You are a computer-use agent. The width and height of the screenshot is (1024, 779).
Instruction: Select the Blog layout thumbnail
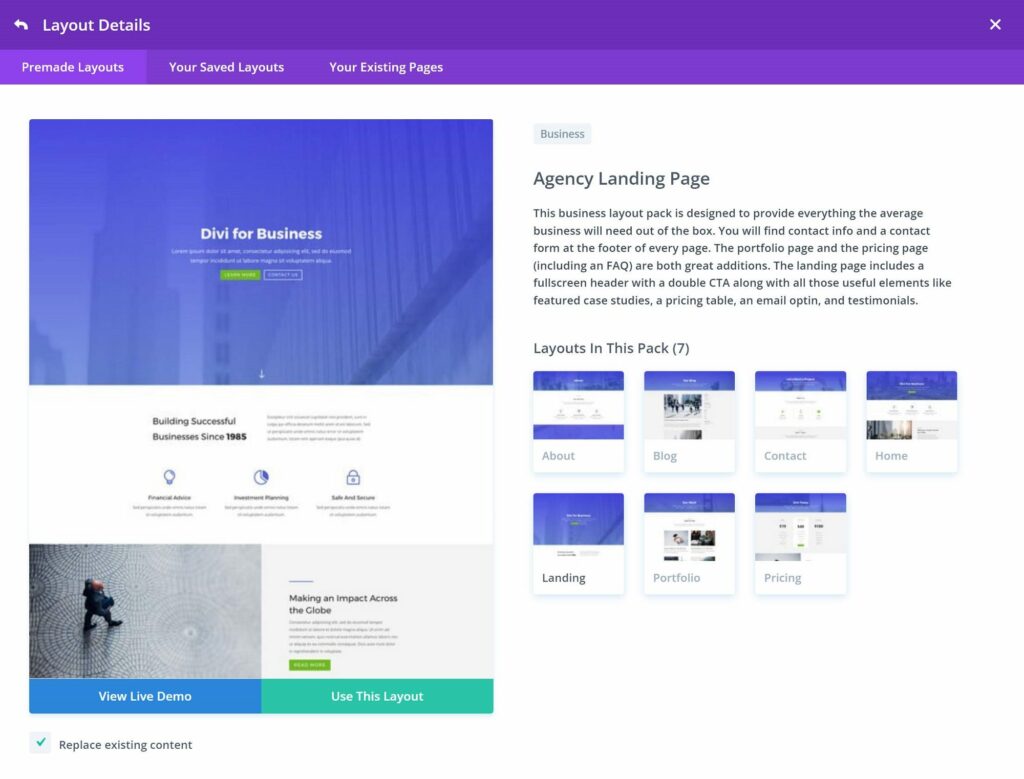(x=690, y=421)
